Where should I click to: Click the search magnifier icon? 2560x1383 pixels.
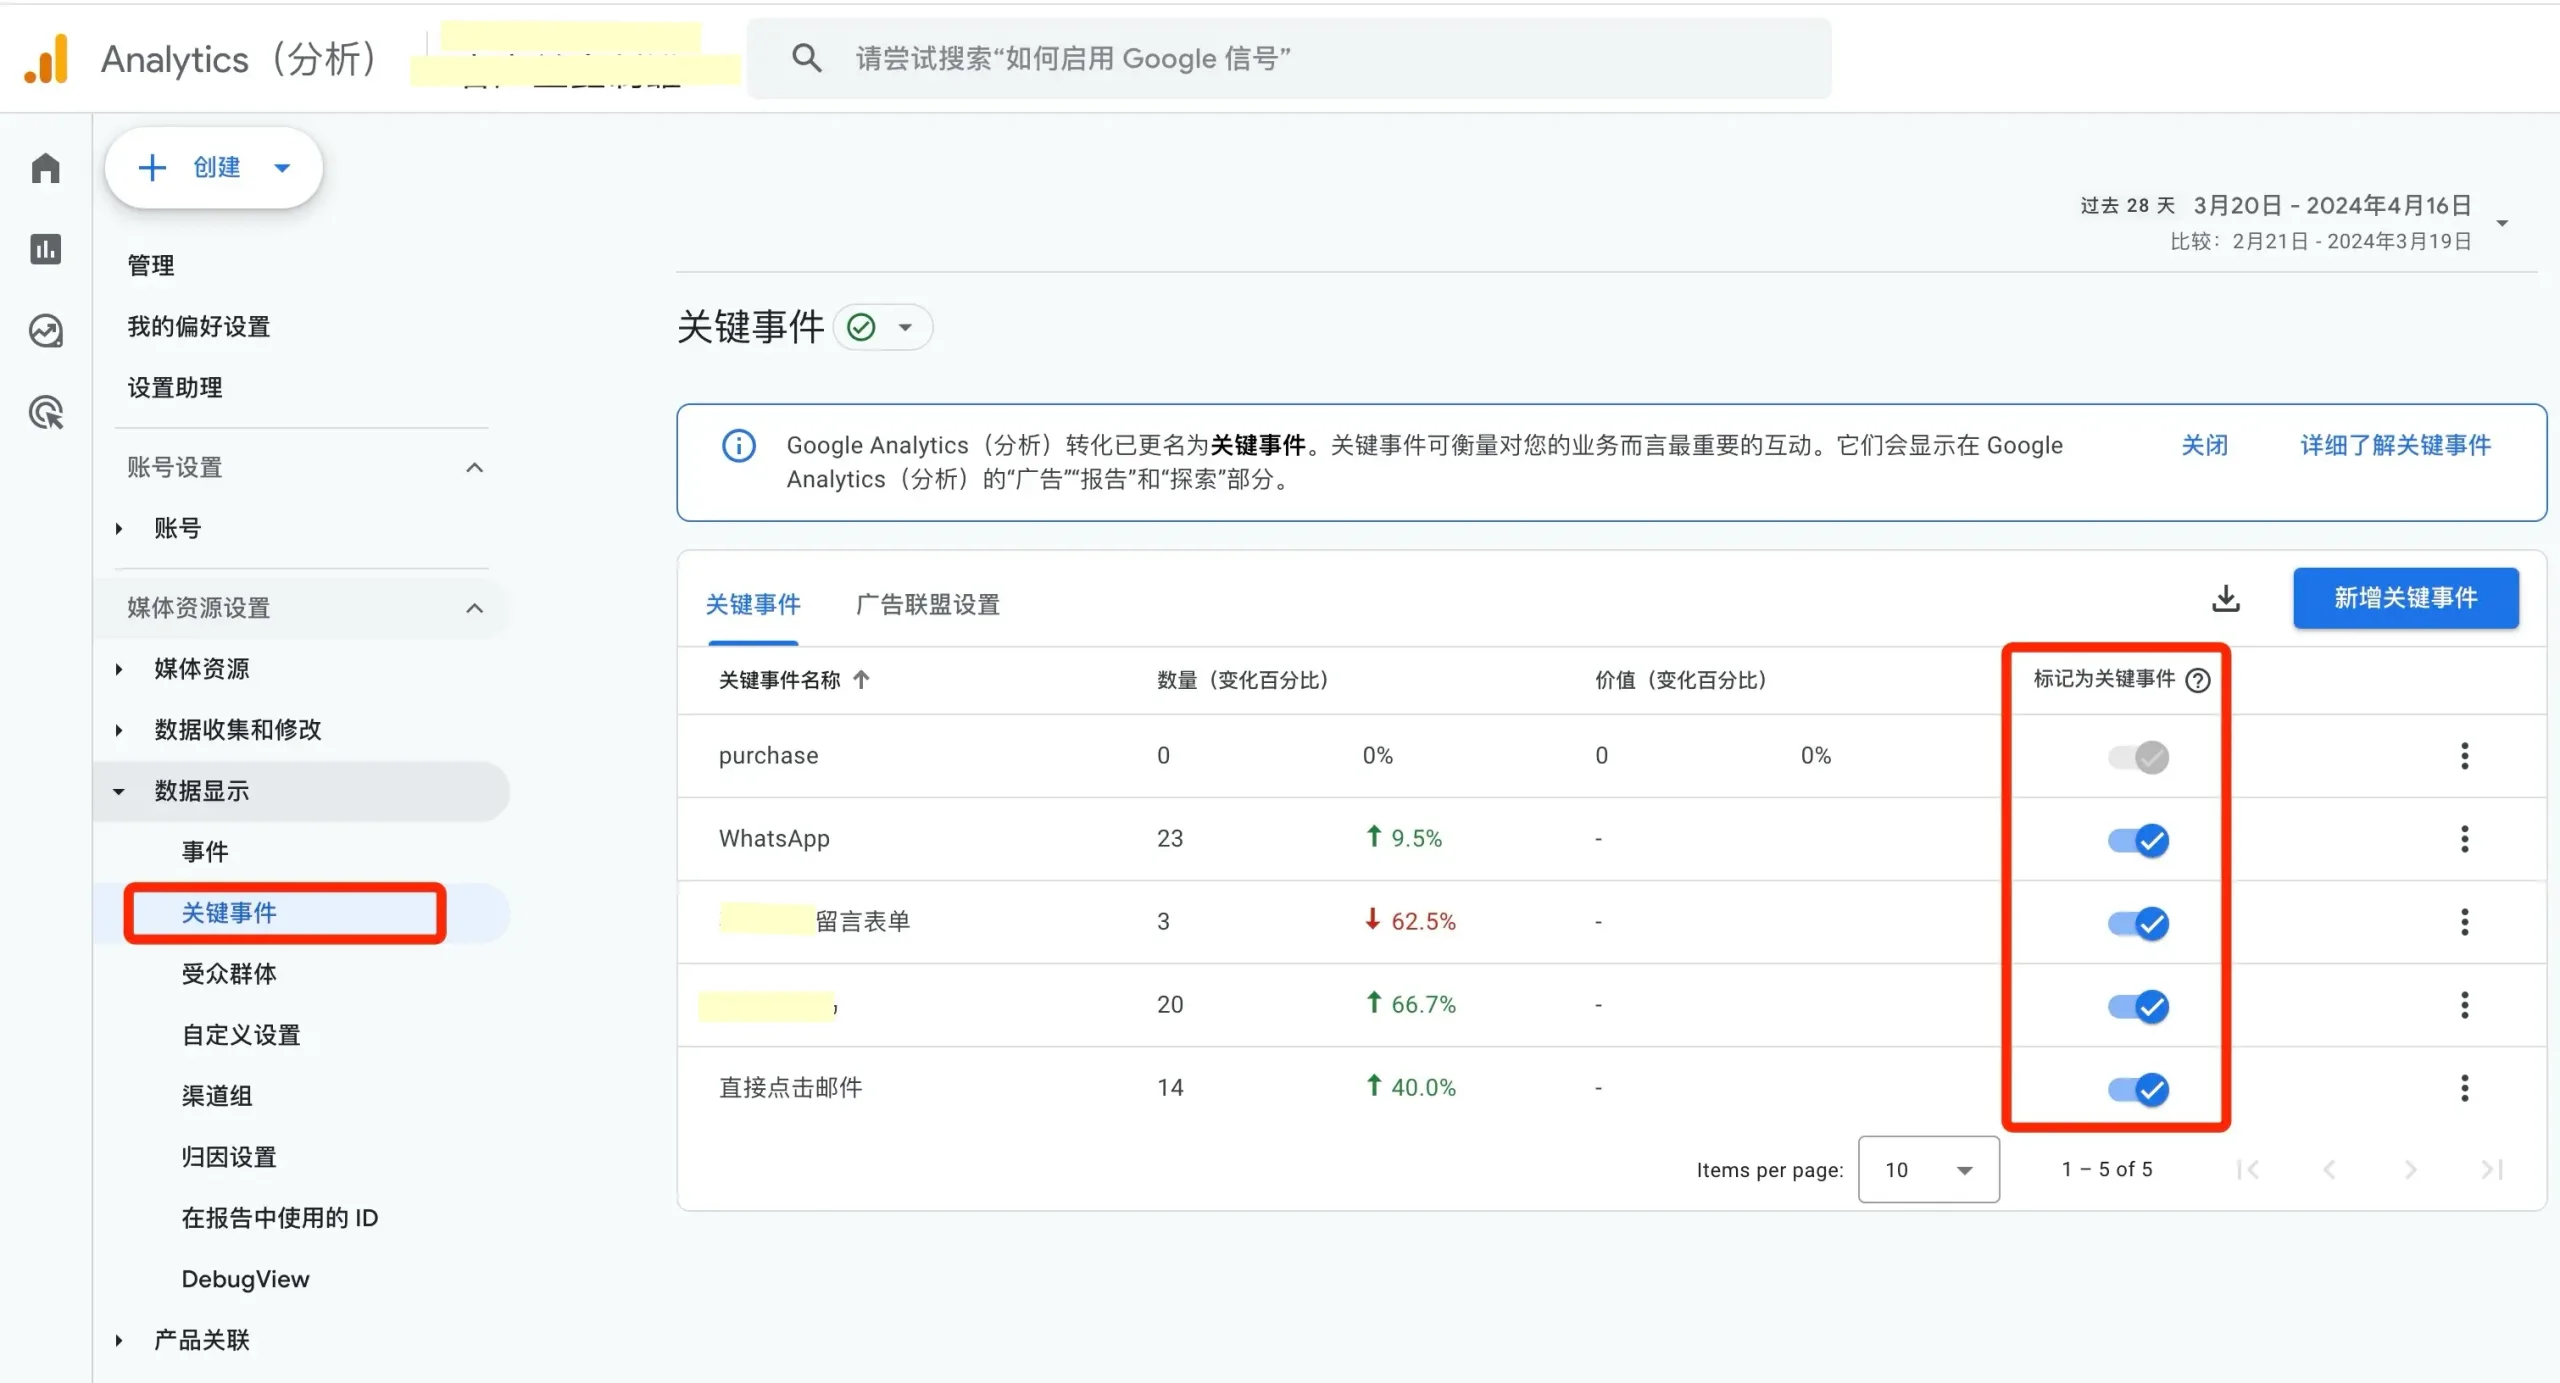click(x=806, y=58)
